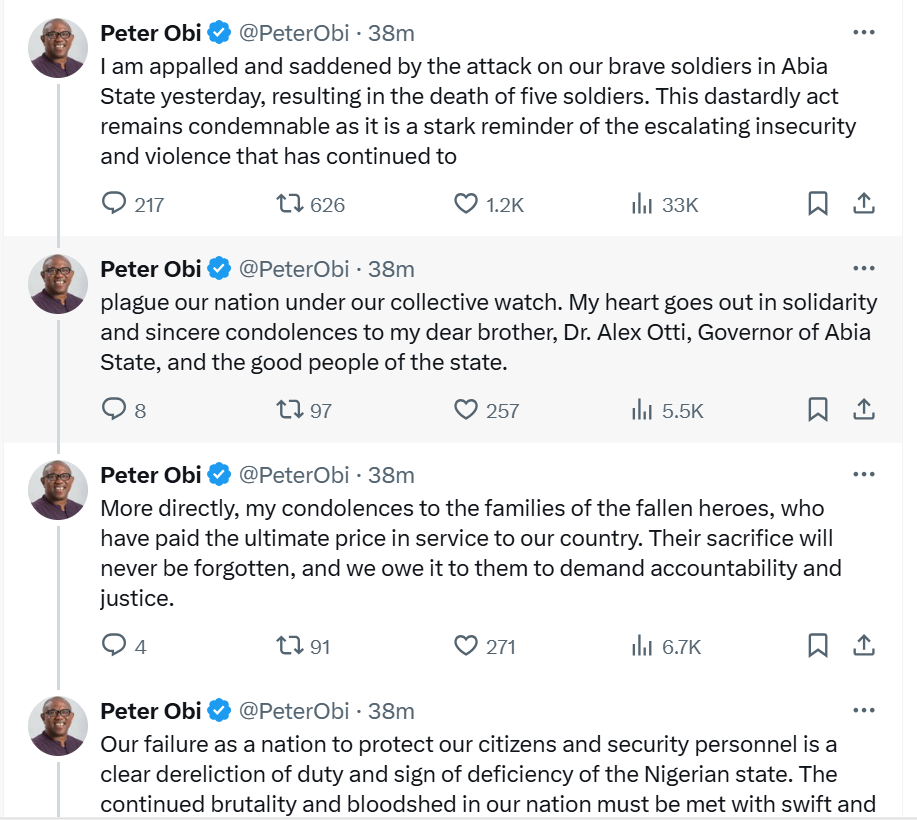Click Peter Obi name on second tweet
This screenshot has width=917, height=820.
(x=151, y=269)
